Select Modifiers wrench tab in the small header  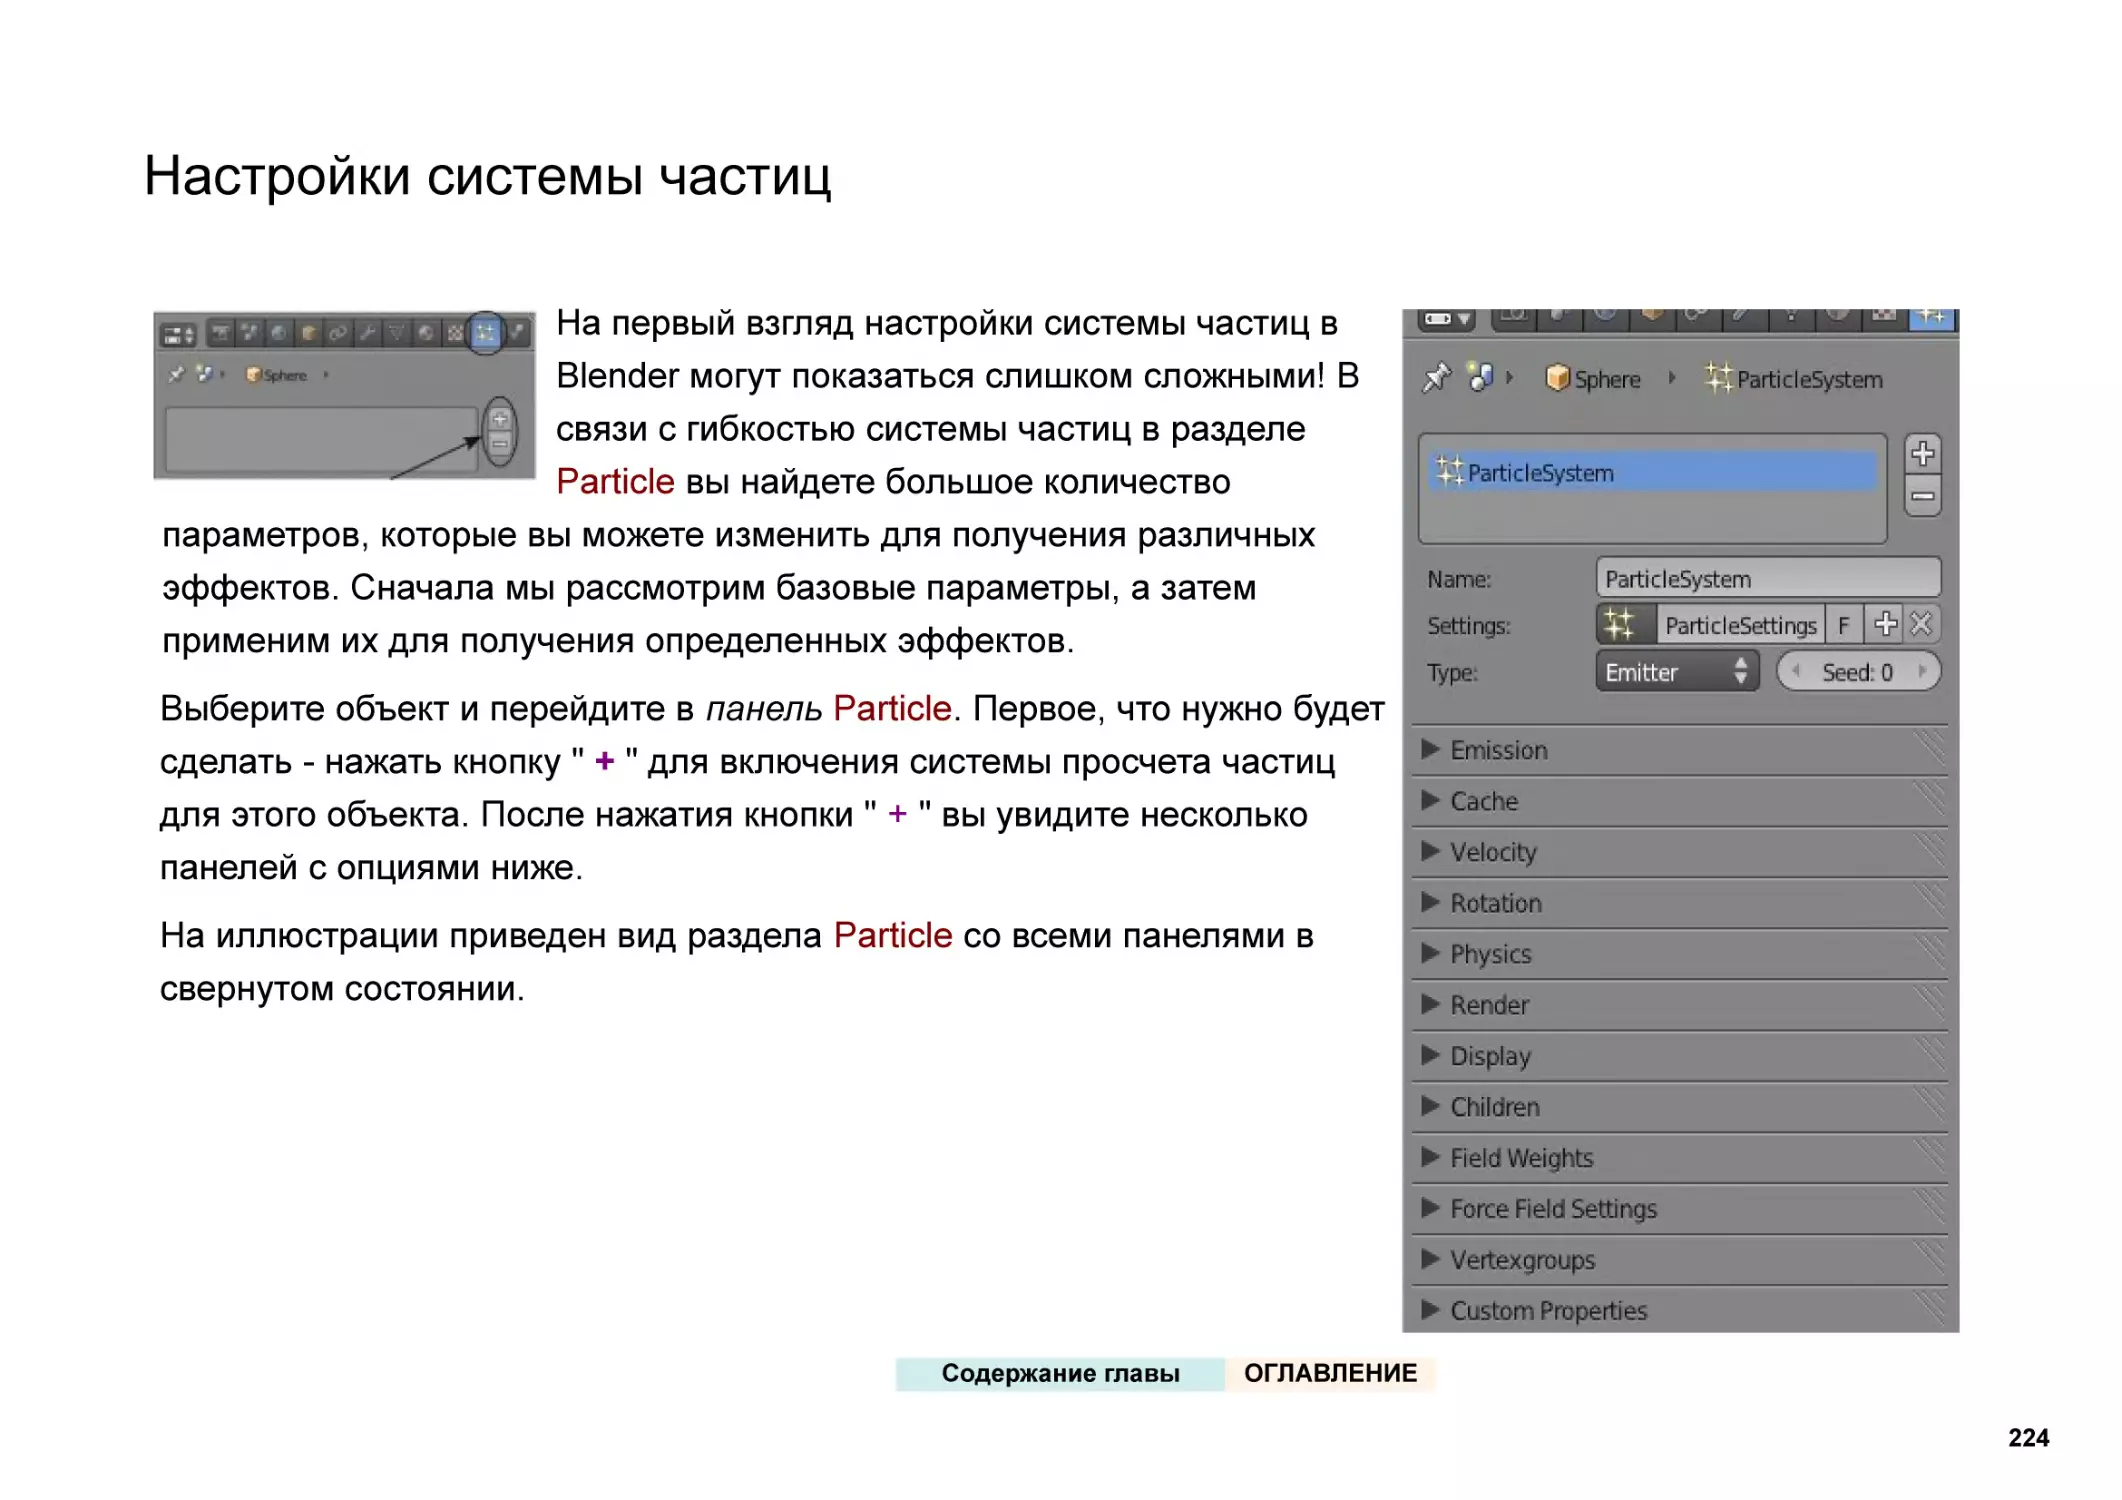click(368, 334)
